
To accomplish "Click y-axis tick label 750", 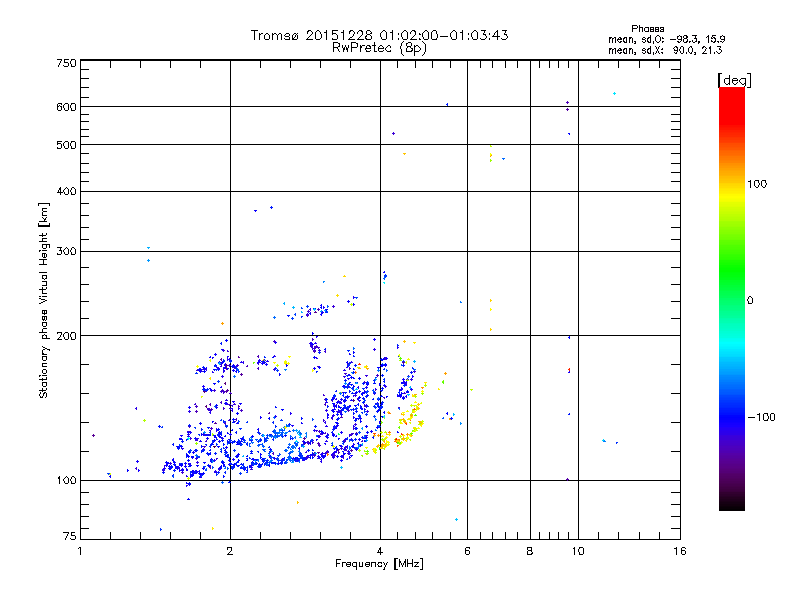I will point(66,63).
